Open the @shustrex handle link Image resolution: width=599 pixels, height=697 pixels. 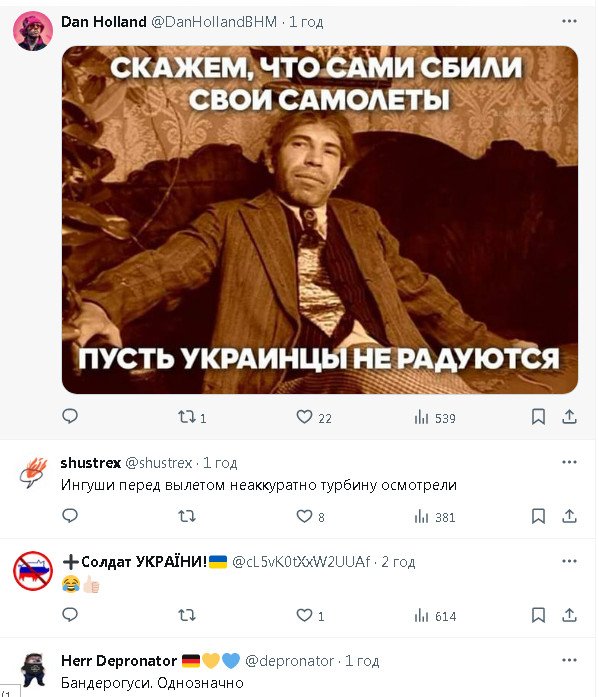(159, 463)
